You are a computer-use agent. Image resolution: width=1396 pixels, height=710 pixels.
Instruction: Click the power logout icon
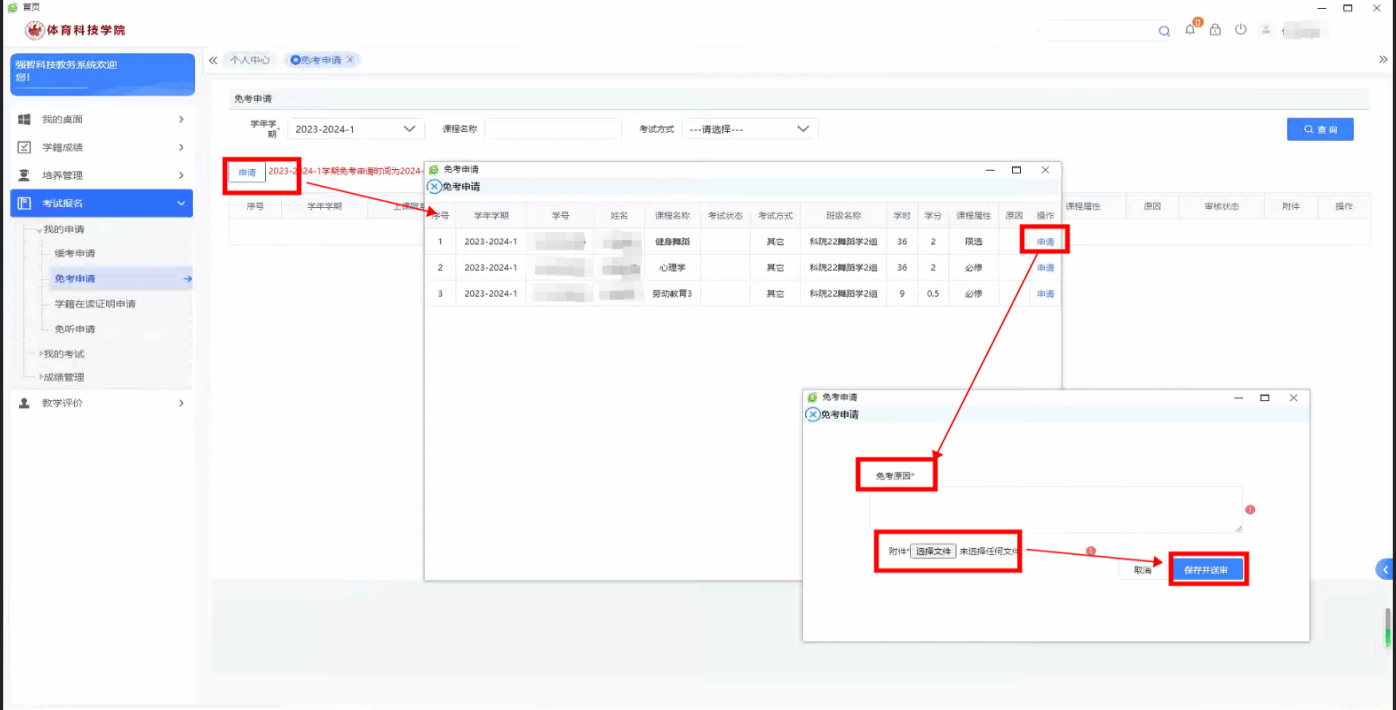pyautogui.click(x=1241, y=30)
